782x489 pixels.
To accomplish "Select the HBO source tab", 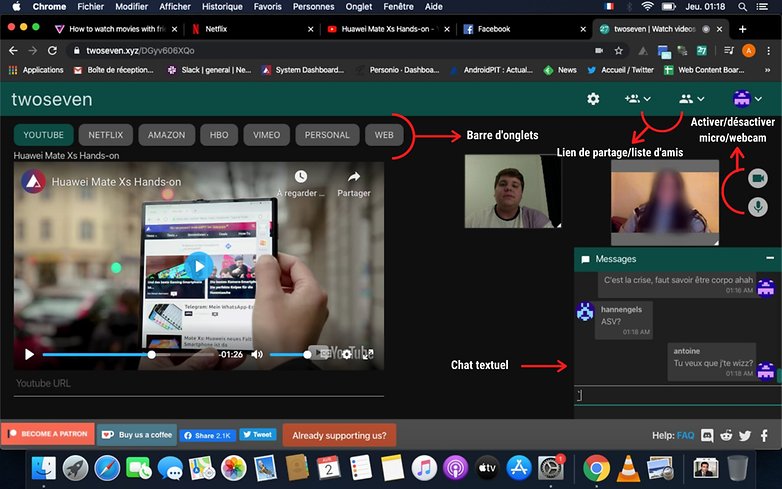I will [x=219, y=135].
